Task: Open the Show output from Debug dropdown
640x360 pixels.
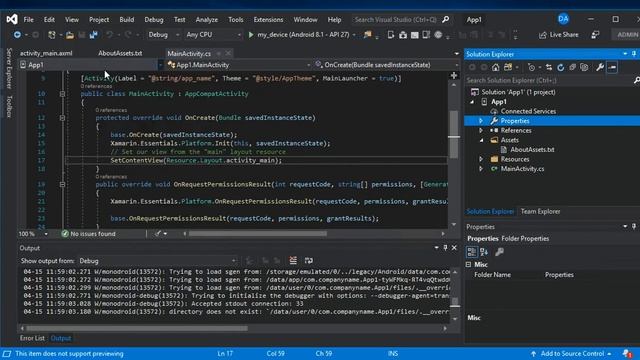Action: pos(158,261)
